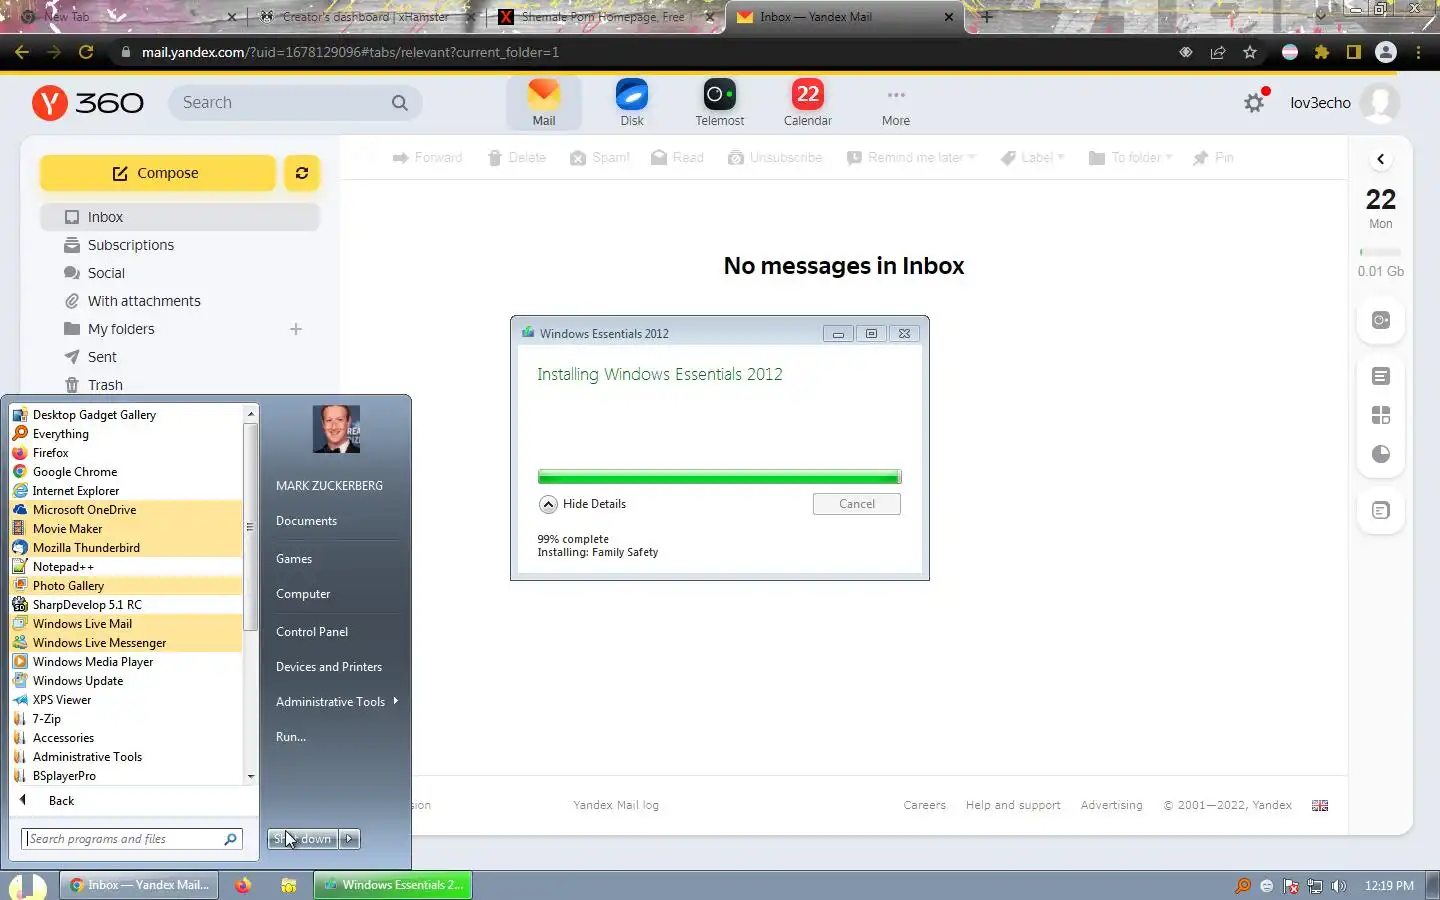Click the search magnifier icon
This screenshot has width=1440, height=900.
pos(399,102)
